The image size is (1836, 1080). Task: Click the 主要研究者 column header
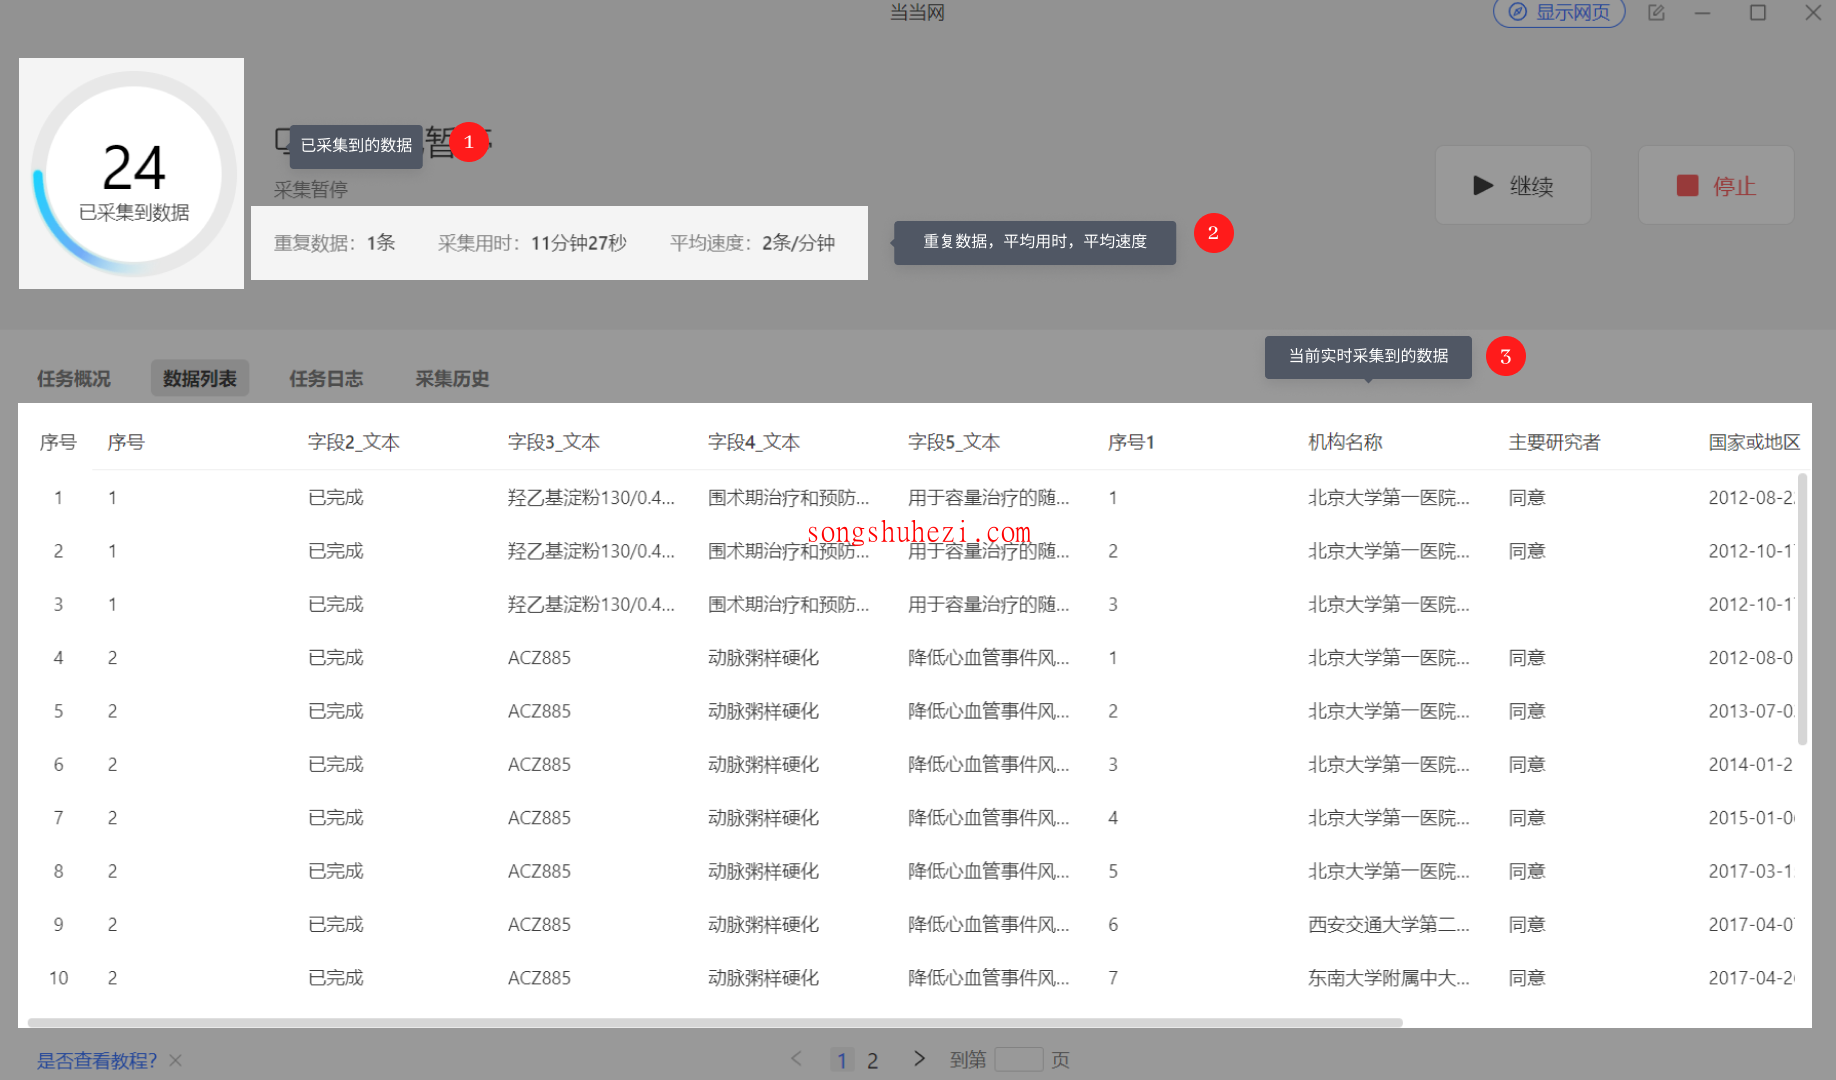tap(1554, 442)
